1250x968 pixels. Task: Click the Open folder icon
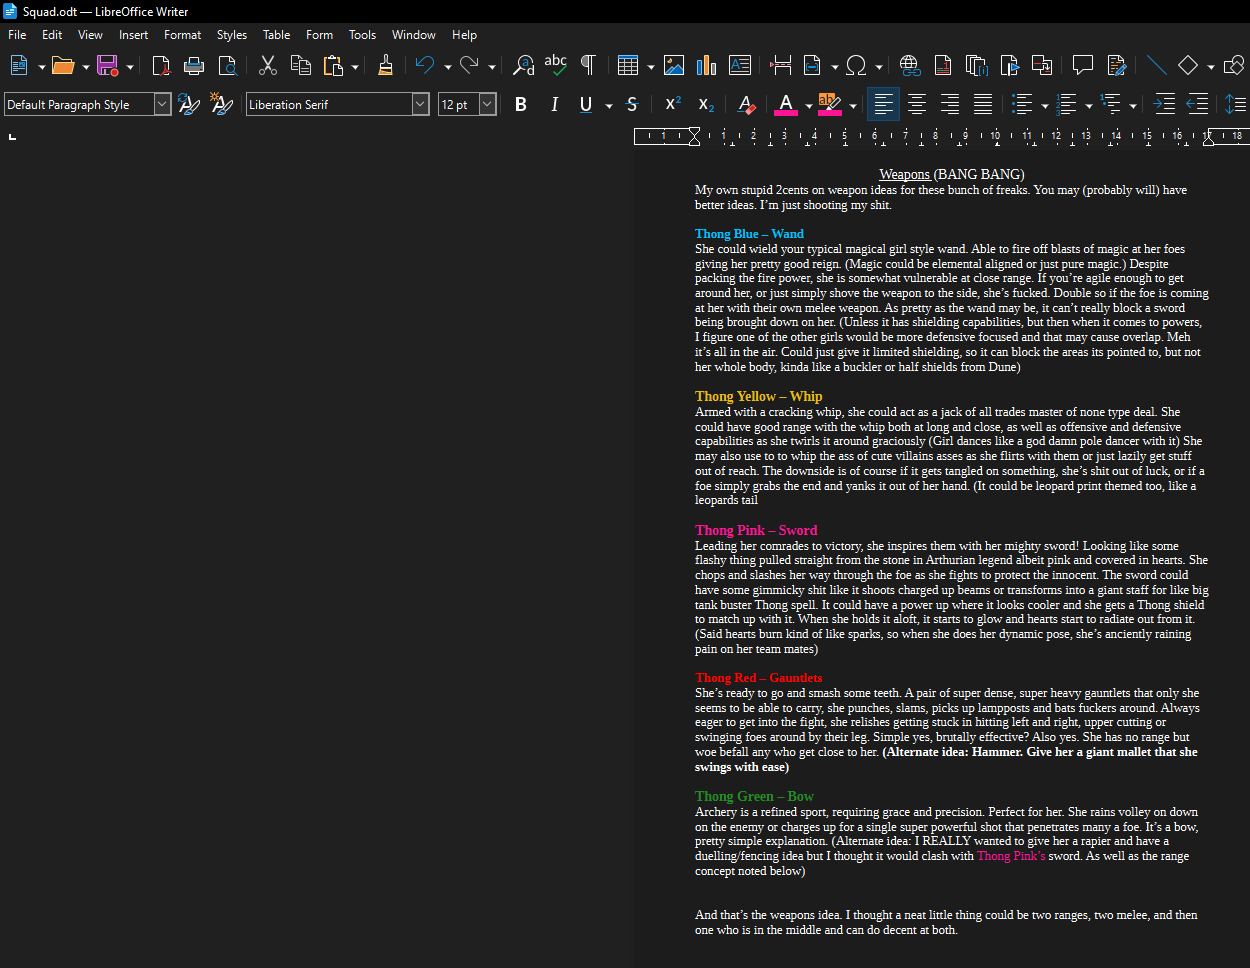pos(63,65)
